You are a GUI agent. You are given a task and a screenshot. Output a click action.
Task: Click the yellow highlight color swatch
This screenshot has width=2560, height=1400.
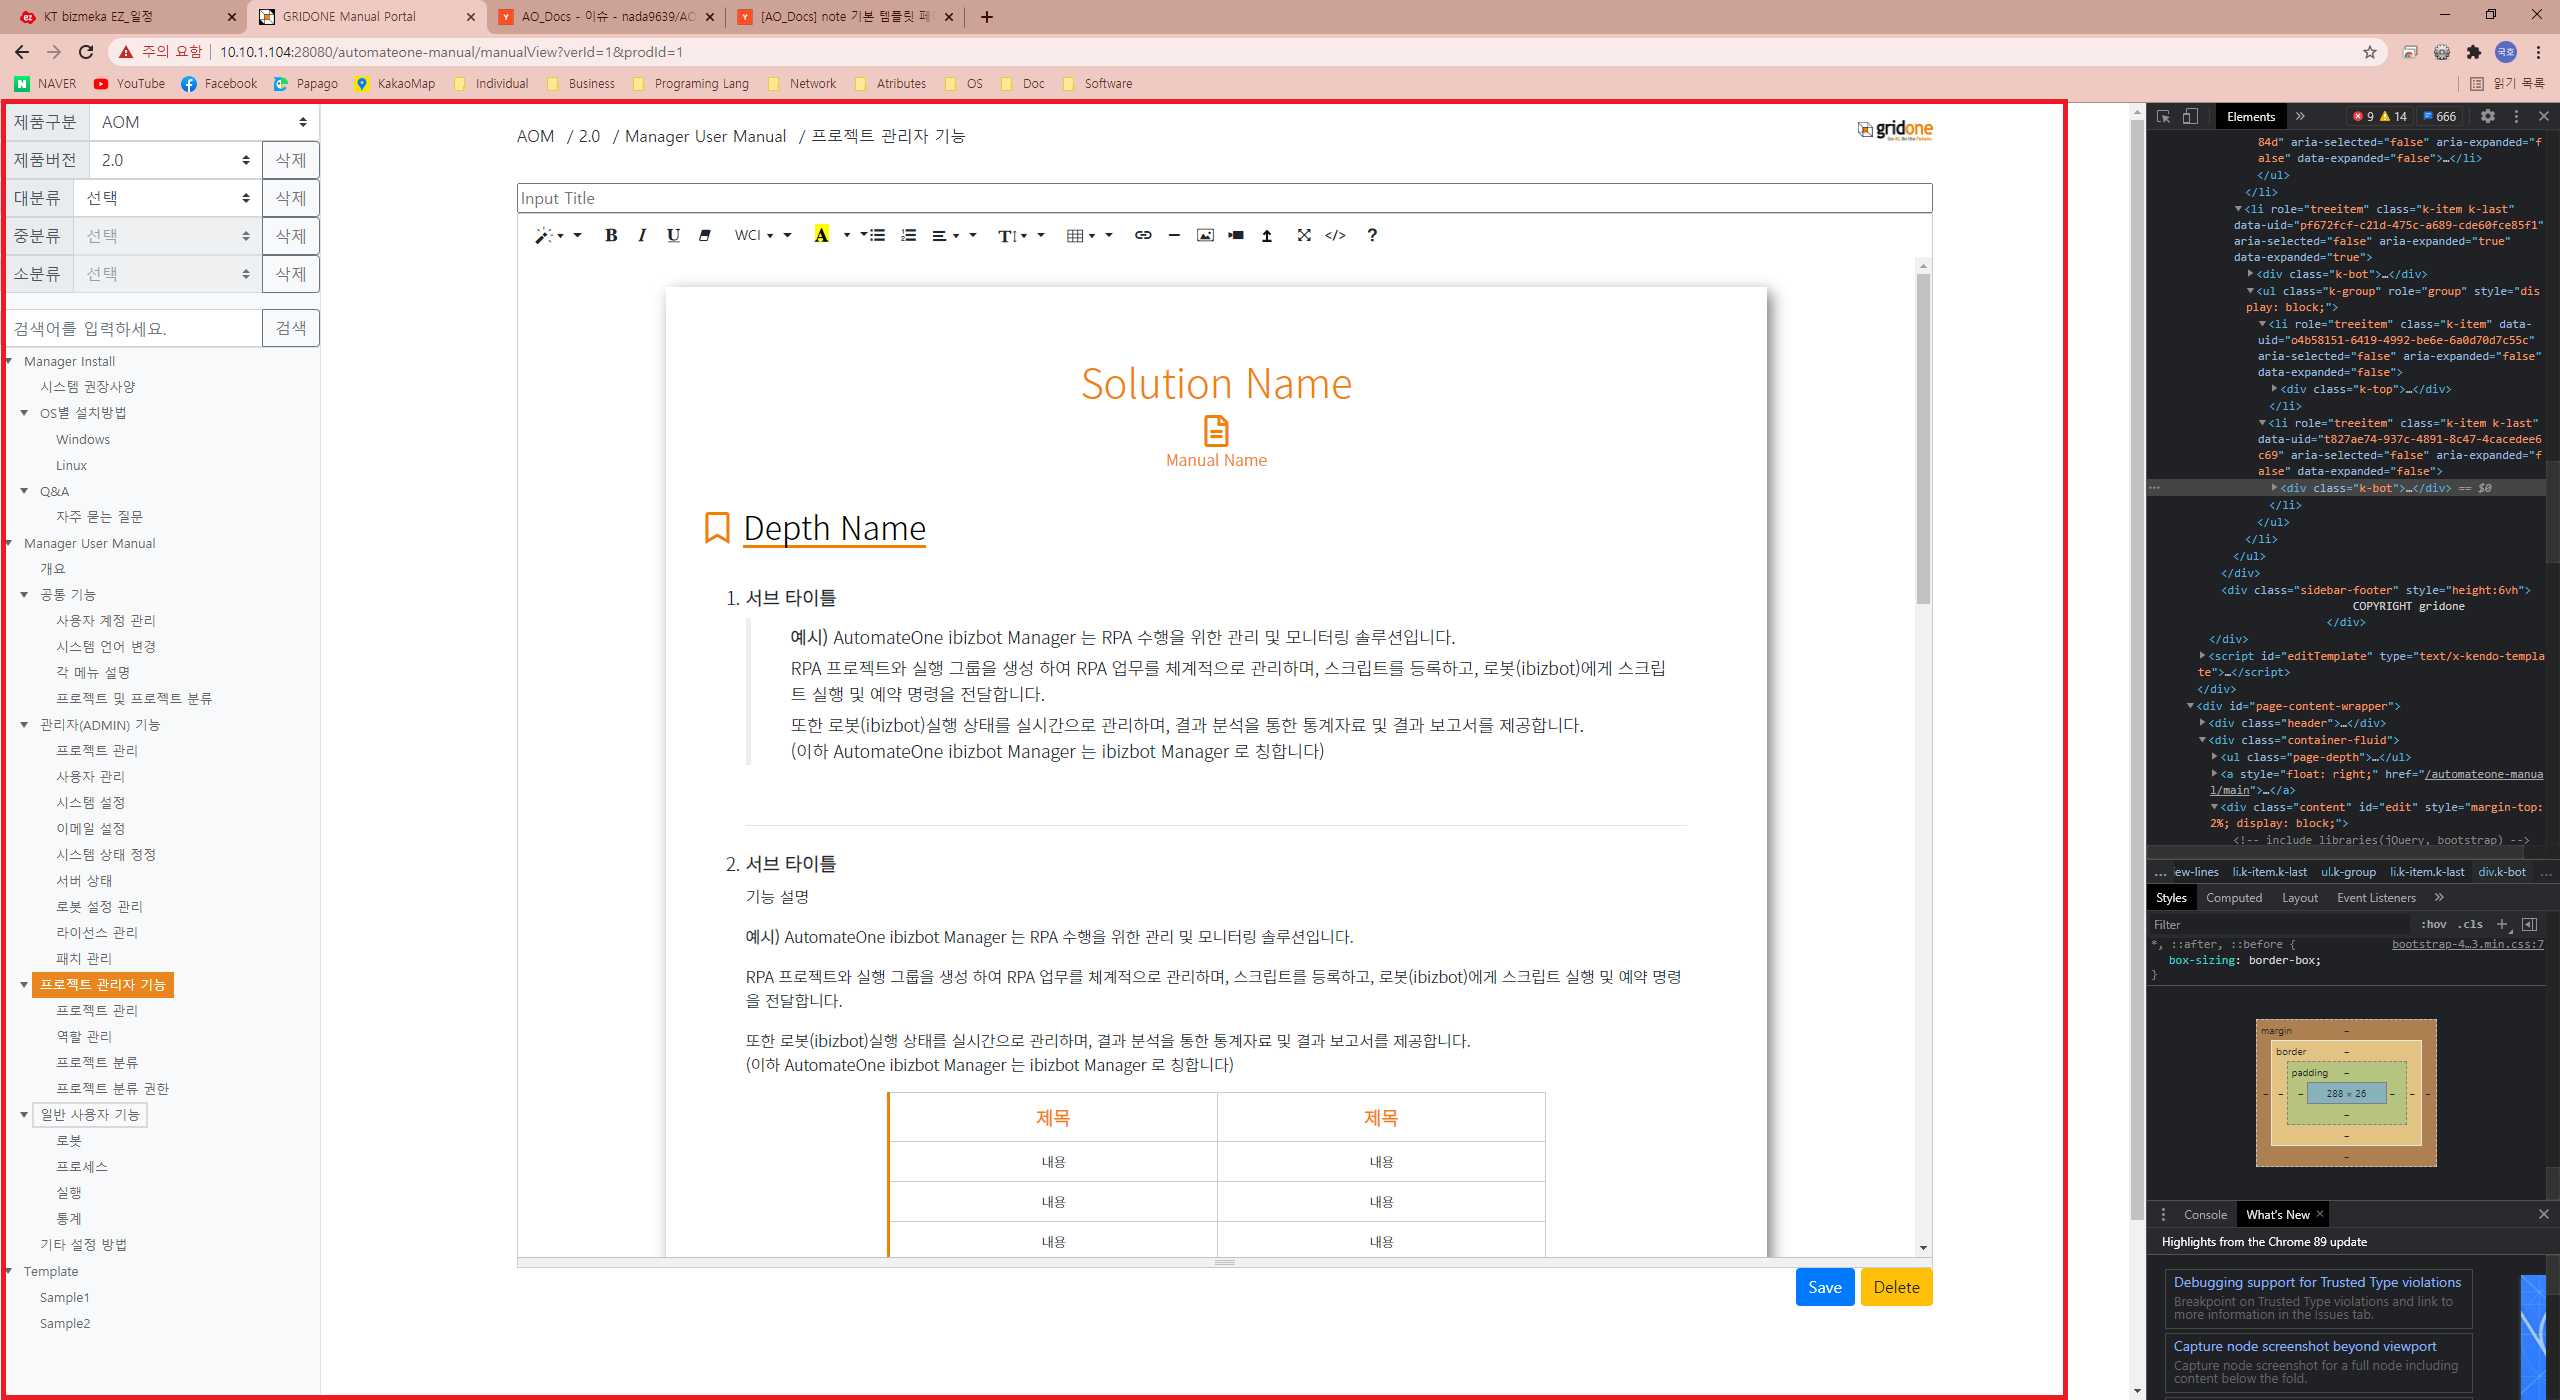821,235
